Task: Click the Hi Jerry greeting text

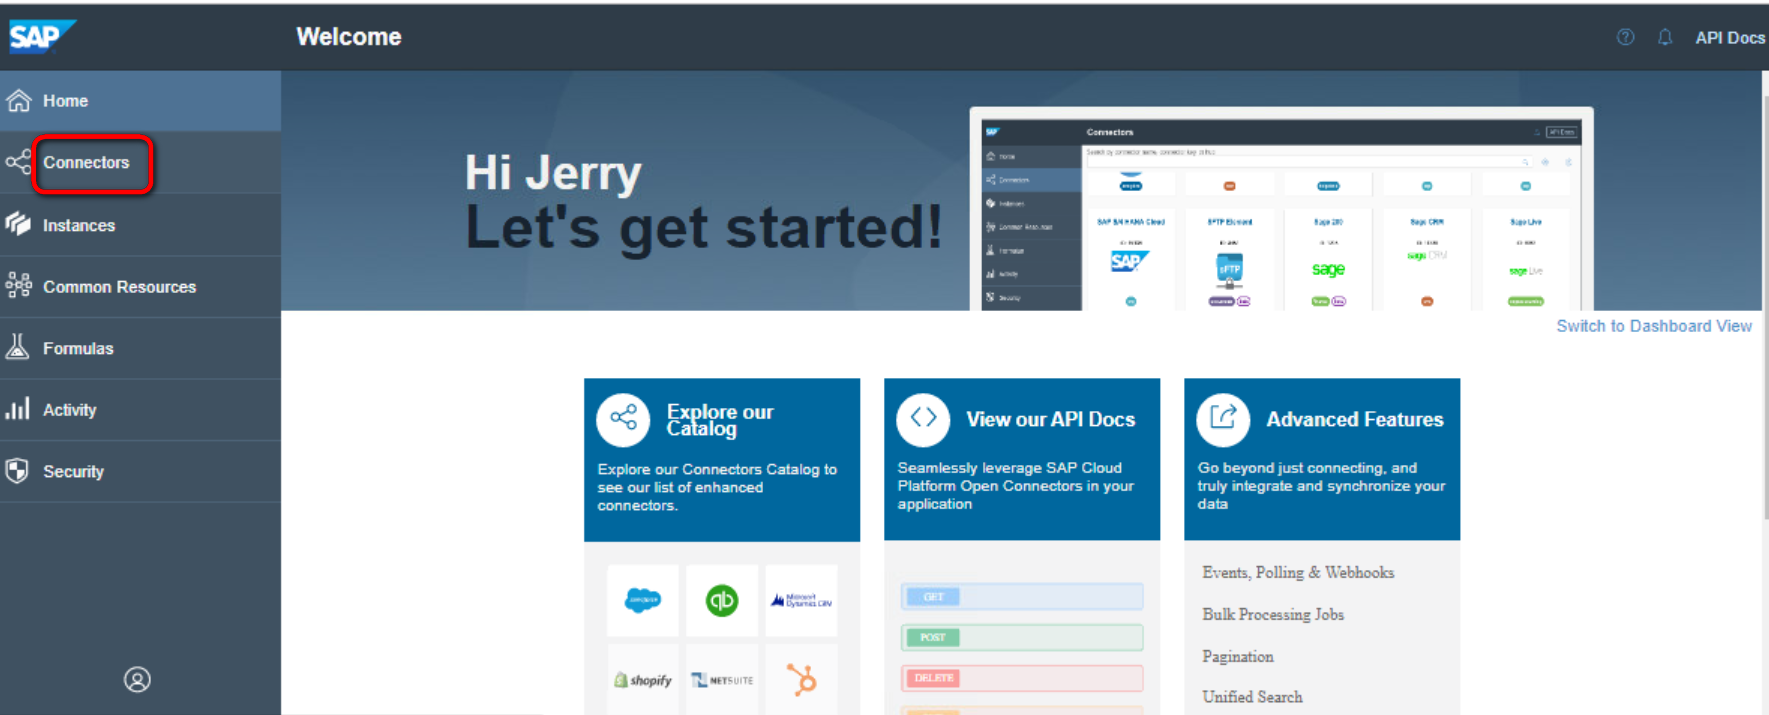Action: click(553, 173)
